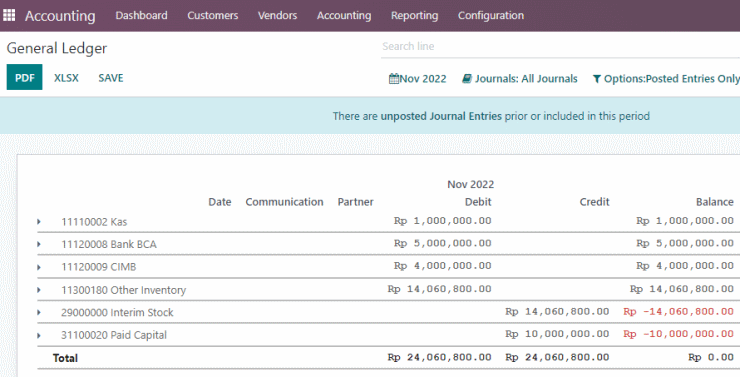740x377 pixels.
Task: Expand 31100020 Paid Capital row arrow
Action: click(x=39, y=335)
